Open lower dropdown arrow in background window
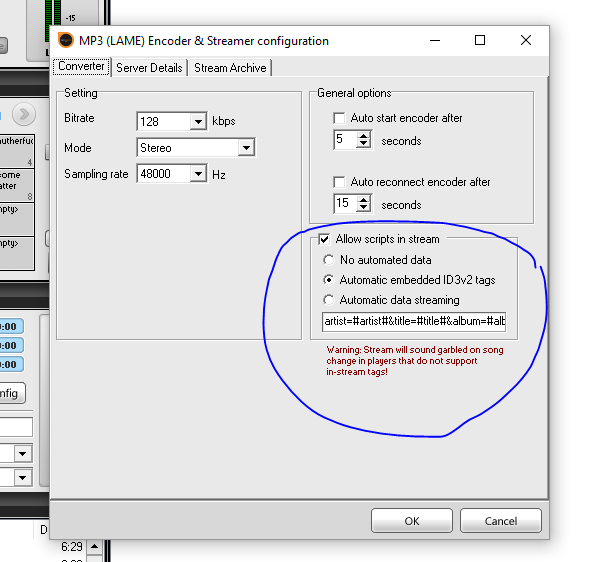The width and height of the screenshot is (615, 562). coord(23,478)
